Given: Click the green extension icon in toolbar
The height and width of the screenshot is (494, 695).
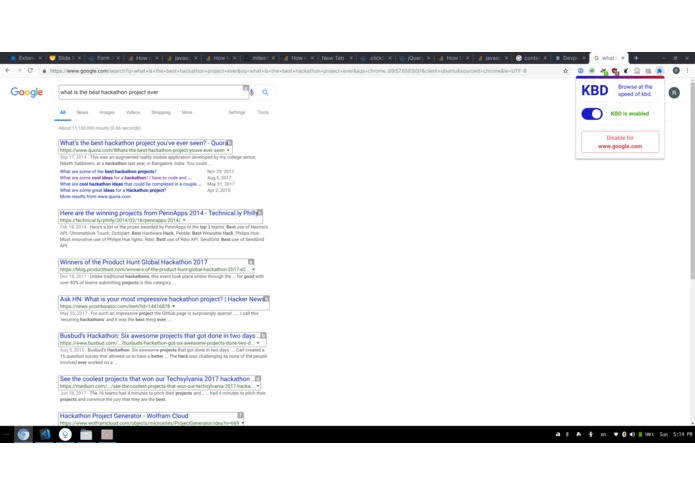Looking at the screenshot, I should coord(592,71).
